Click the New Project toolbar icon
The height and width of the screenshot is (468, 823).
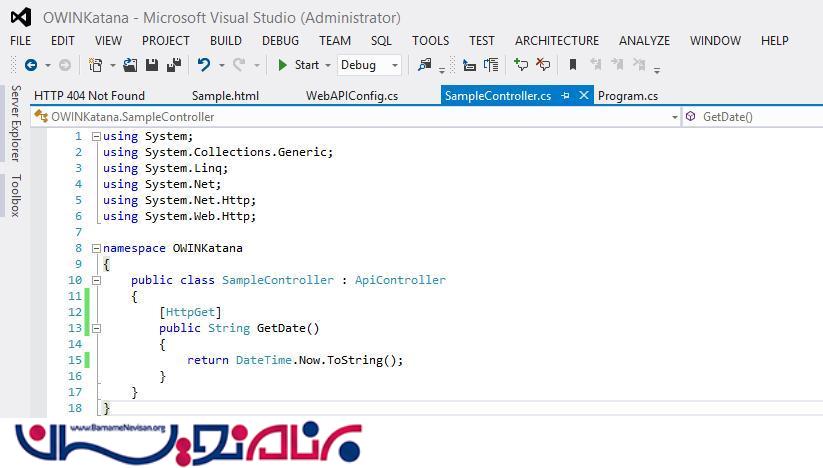(95, 65)
